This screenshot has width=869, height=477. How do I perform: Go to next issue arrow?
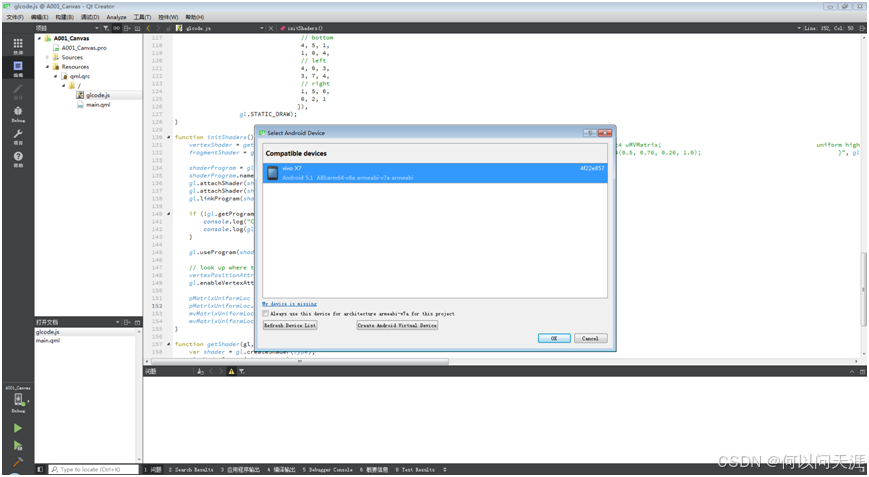tap(221, 371)
